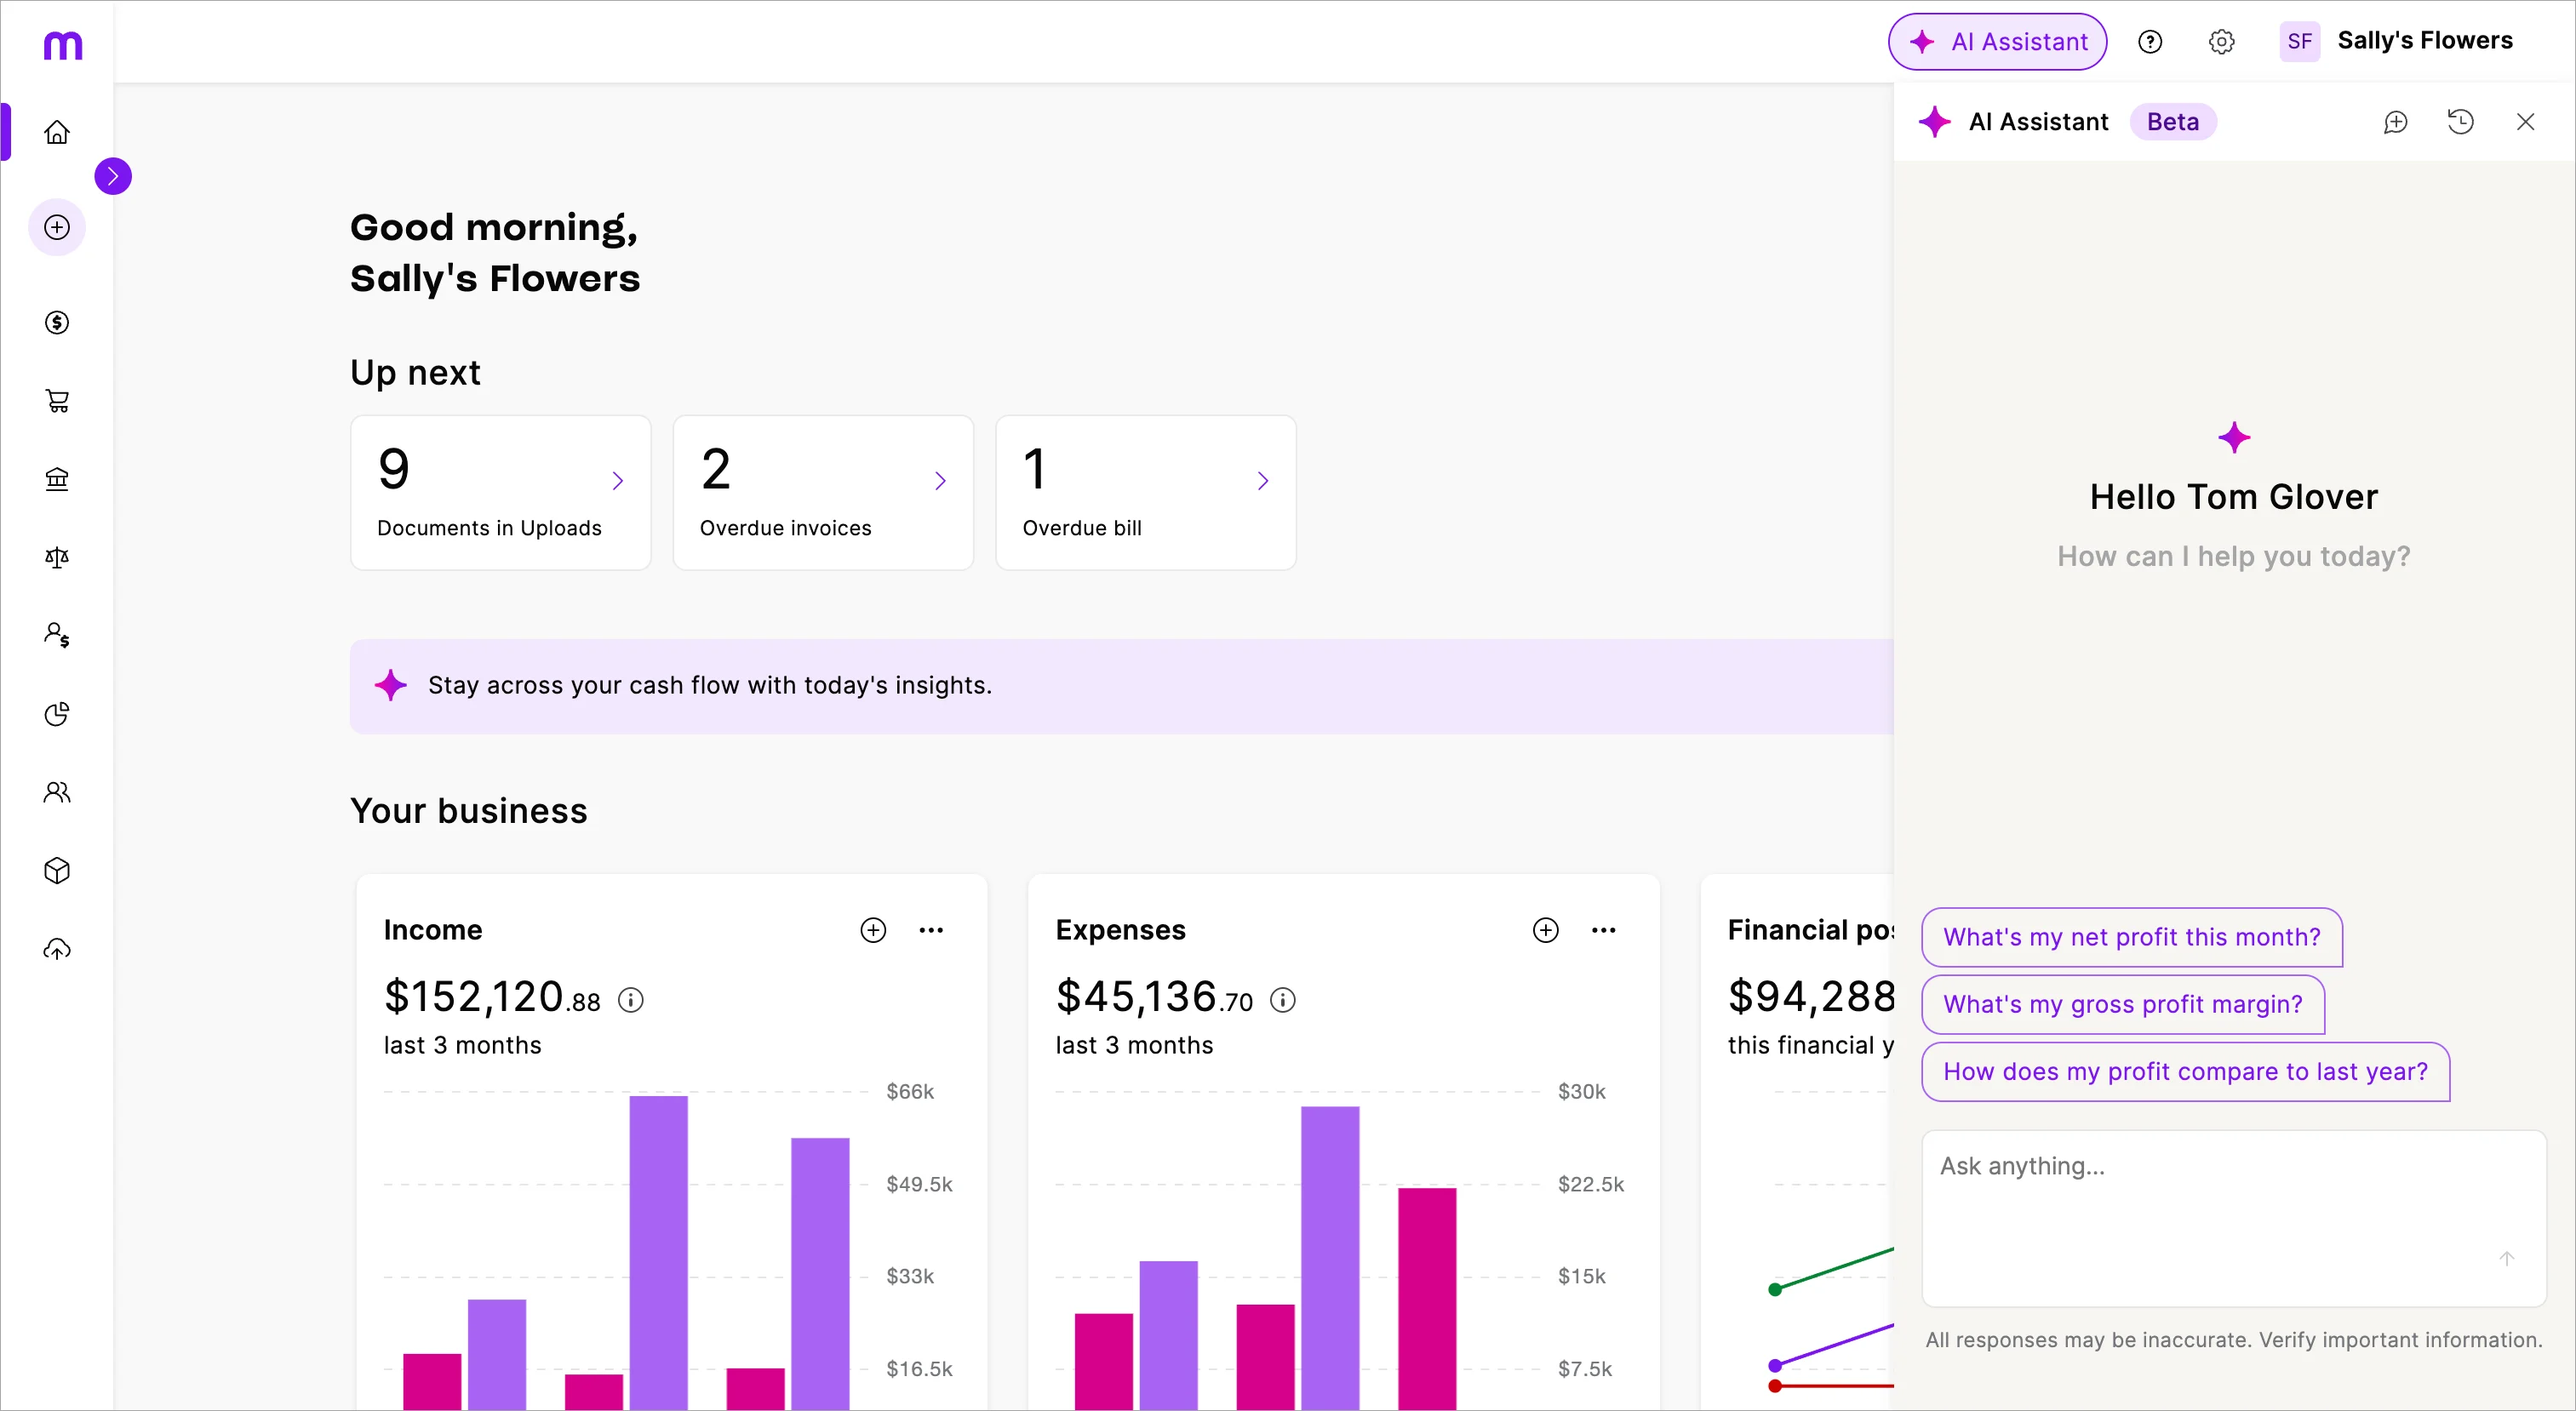Click the sparkle icon in insights banner
The image size is (2576, 1411).
click(390, 686)
